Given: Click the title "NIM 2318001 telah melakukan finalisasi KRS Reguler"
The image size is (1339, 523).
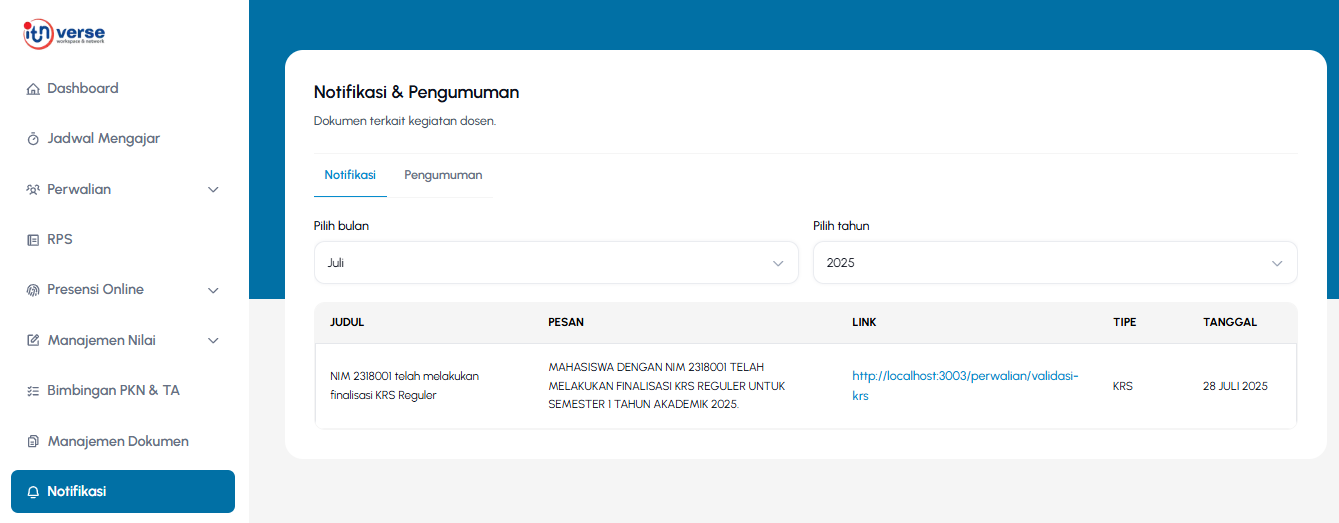Looking at the screenshot, I should [405, 386].
